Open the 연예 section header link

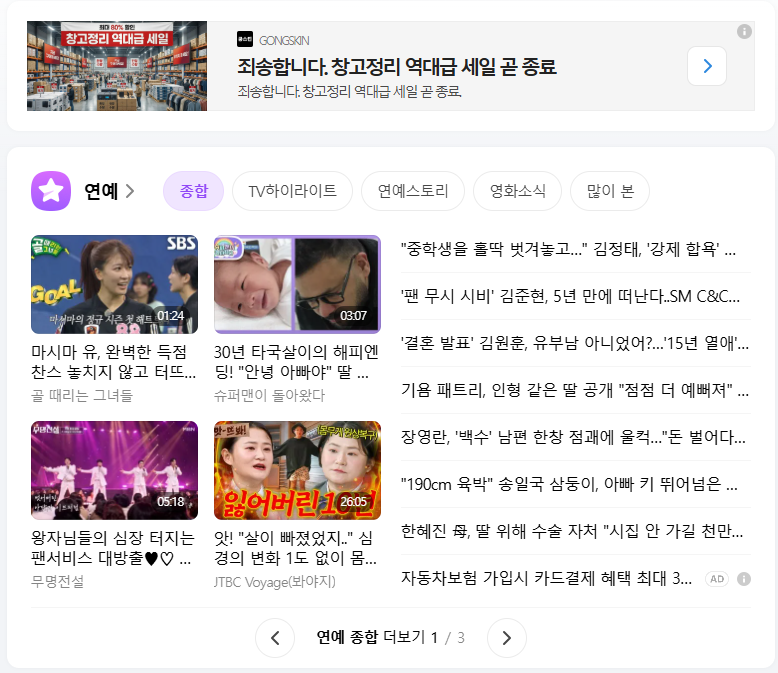point(109,191)
